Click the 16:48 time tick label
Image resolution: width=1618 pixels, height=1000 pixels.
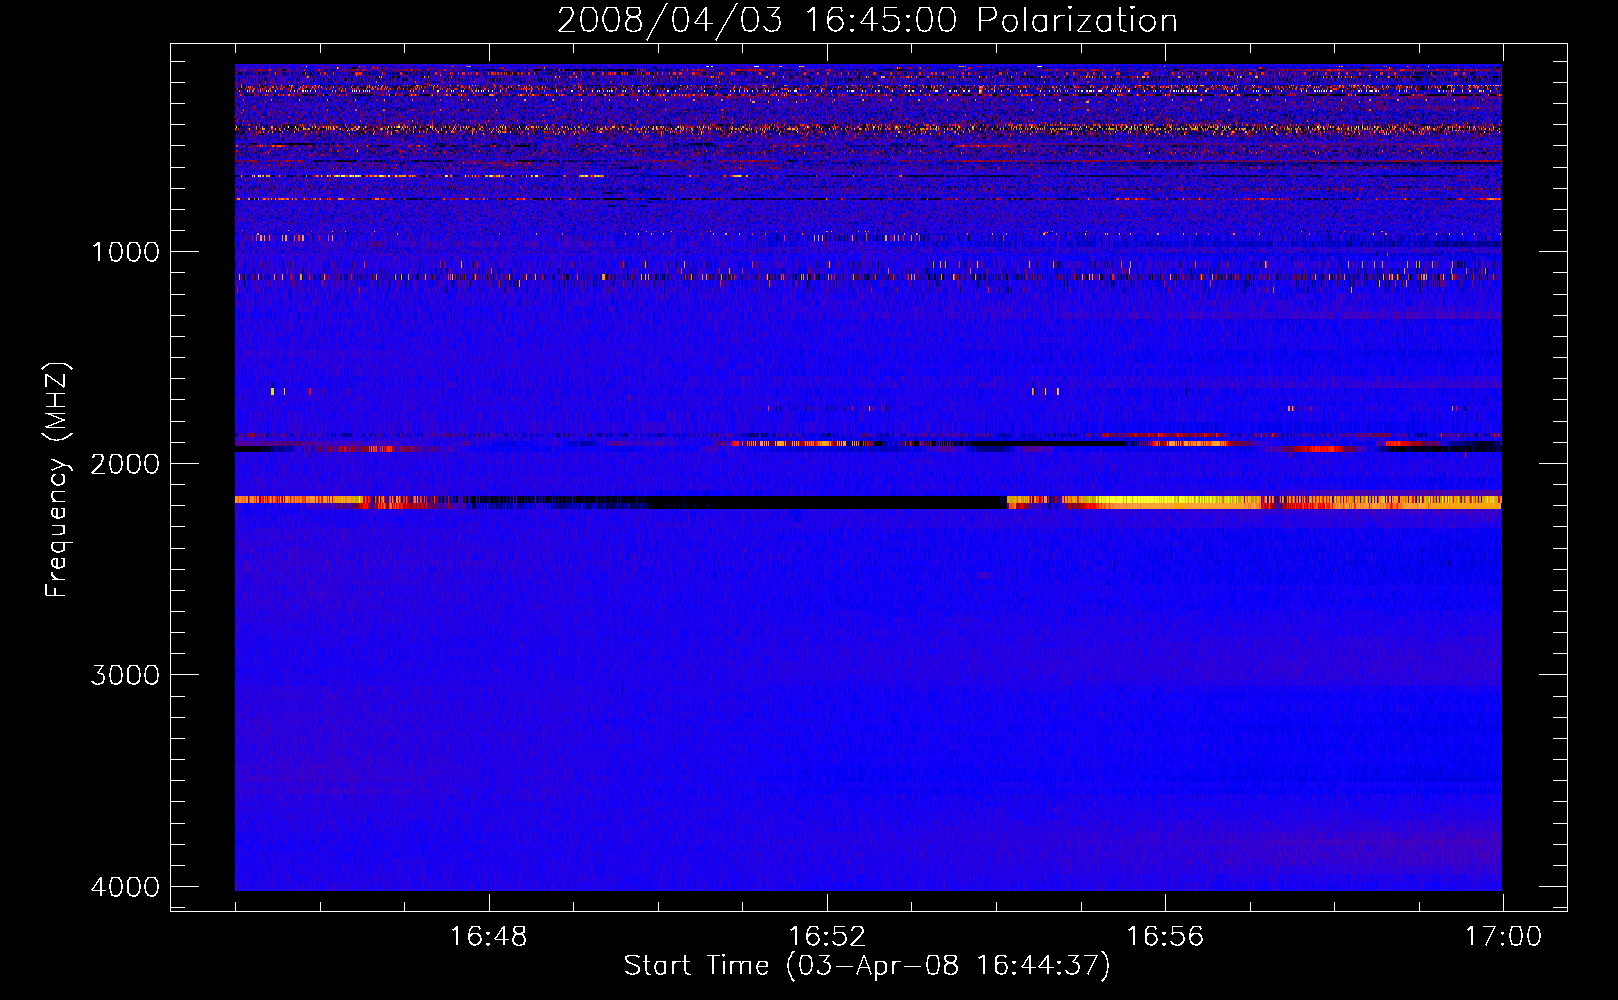click(488, 937)
